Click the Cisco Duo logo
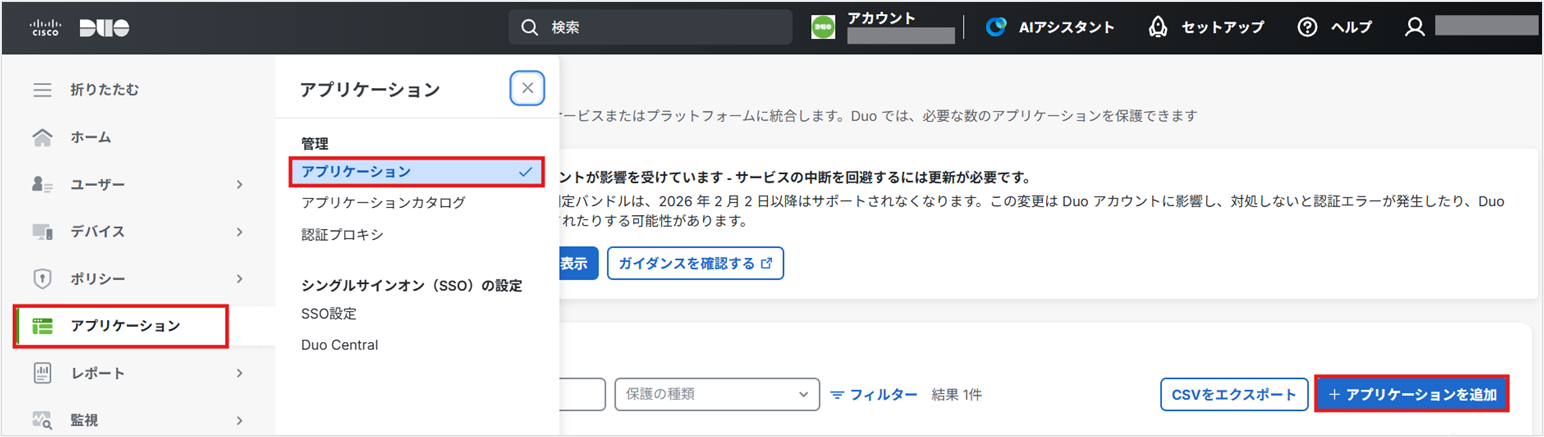Screen dimensions: 1544x437 (80, 27)
